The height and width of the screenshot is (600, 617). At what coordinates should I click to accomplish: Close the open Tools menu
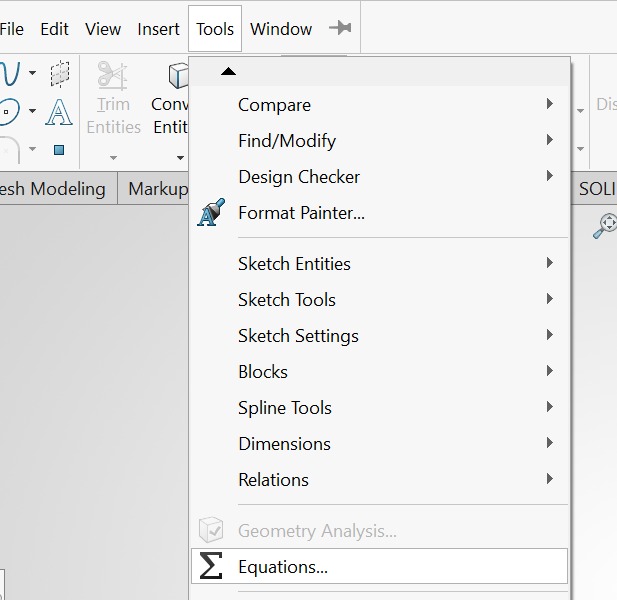click(215, 29)
